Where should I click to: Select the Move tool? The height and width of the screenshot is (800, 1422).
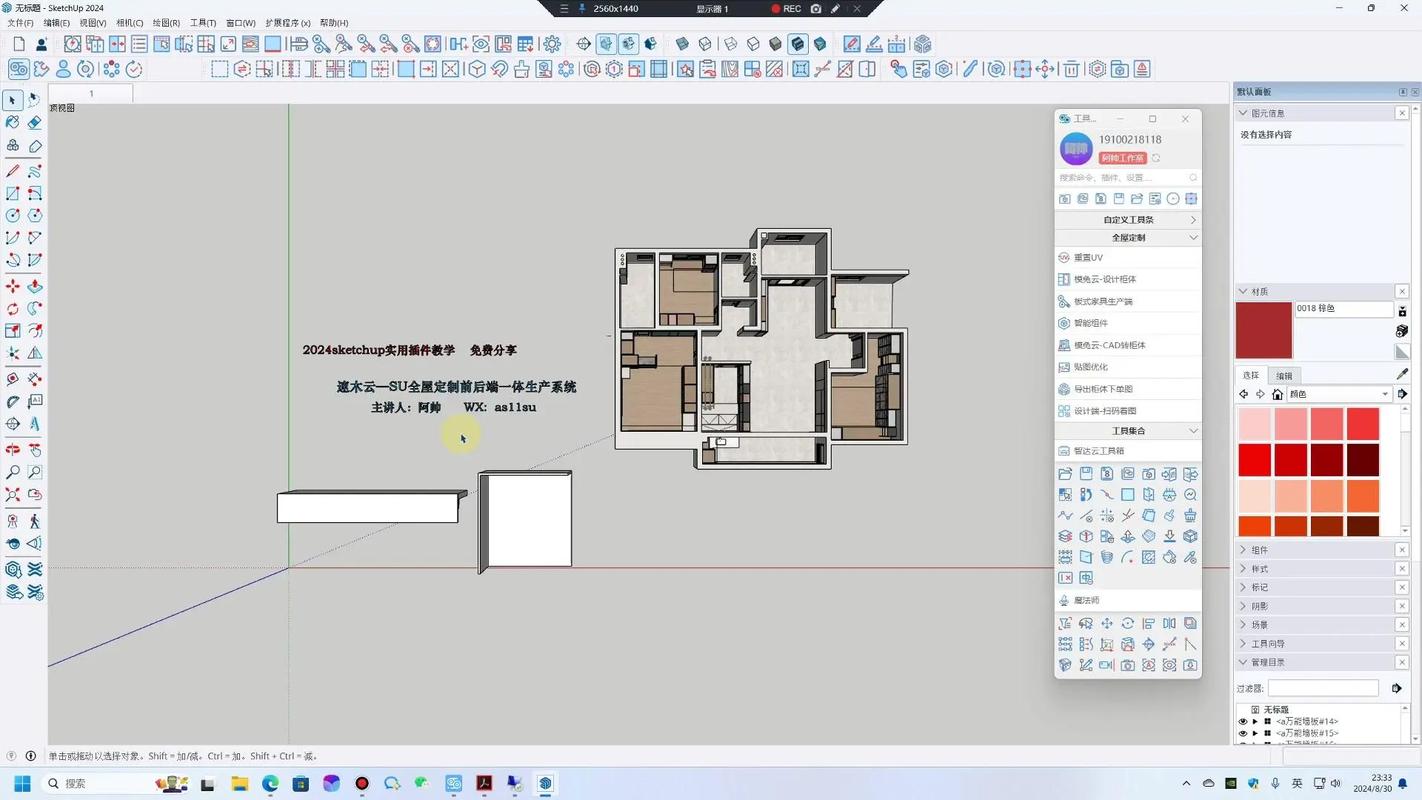[x=13, y=286]
